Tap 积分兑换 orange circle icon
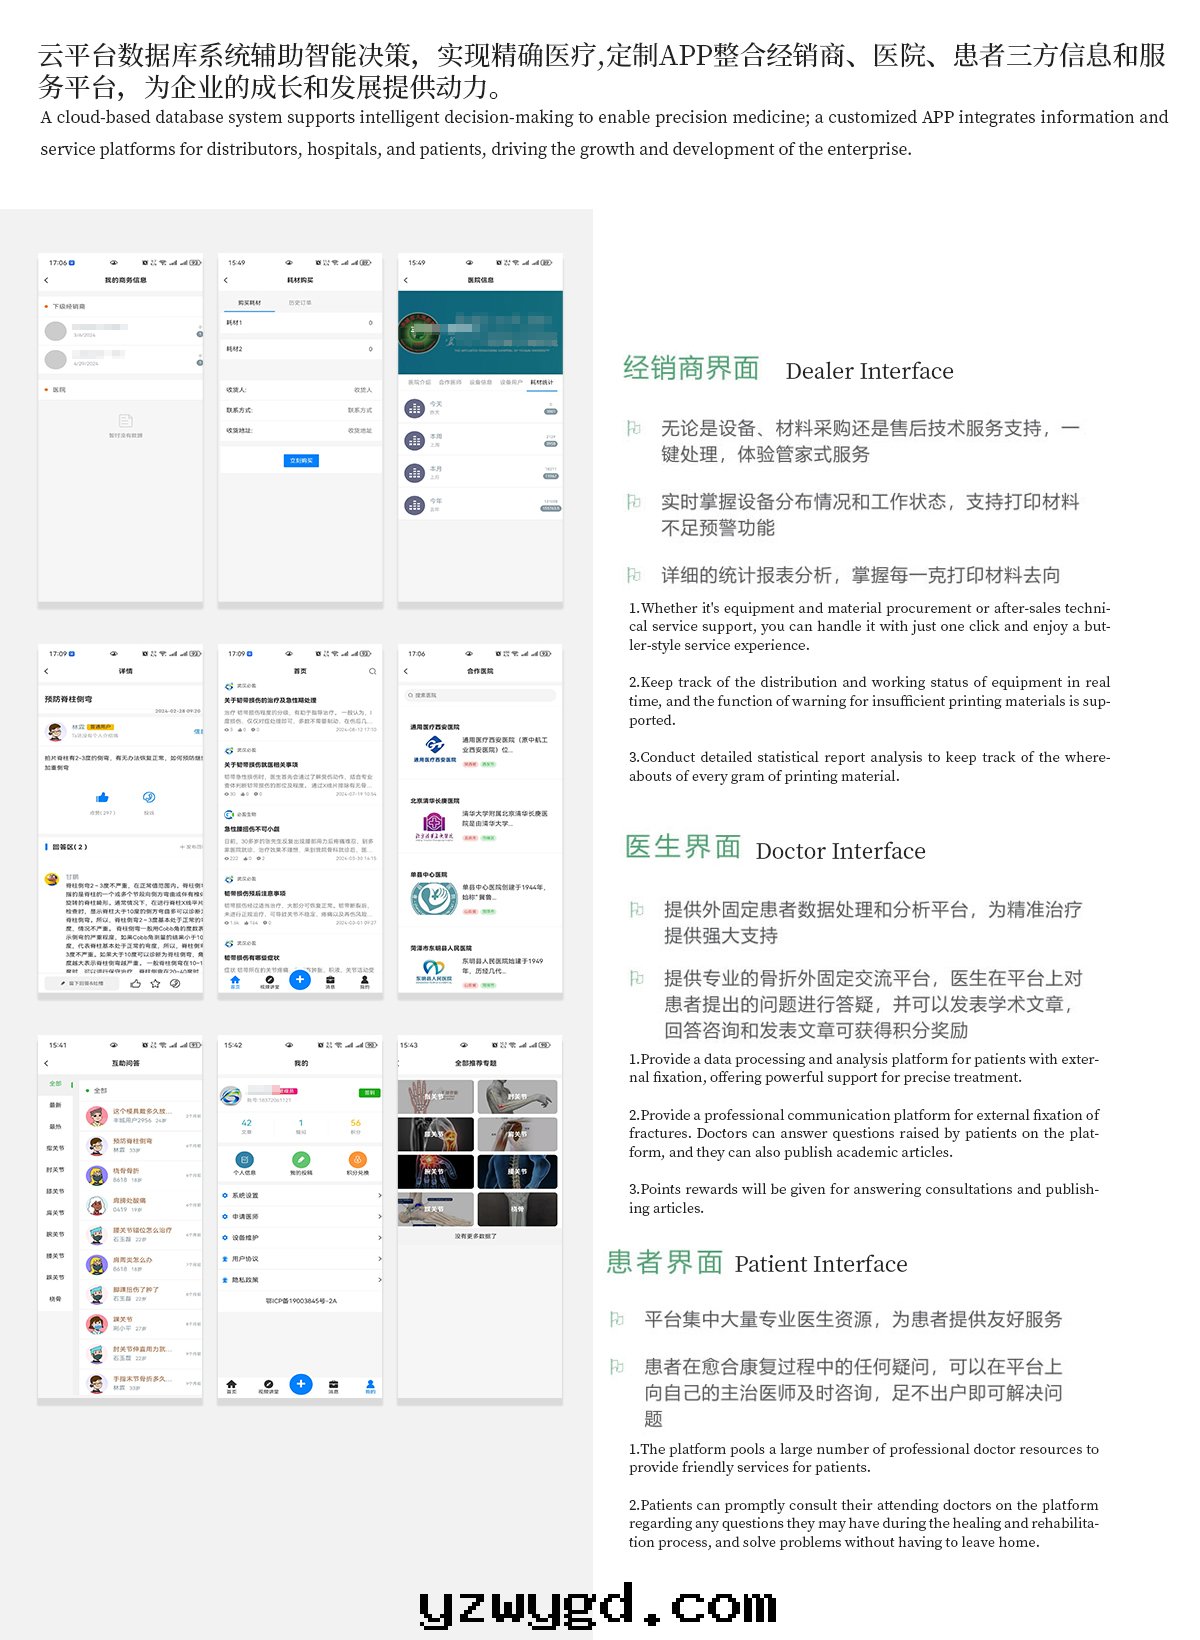Image resolution: width=1200 pixels, height=1640 pixels. tap(357, 1160)
